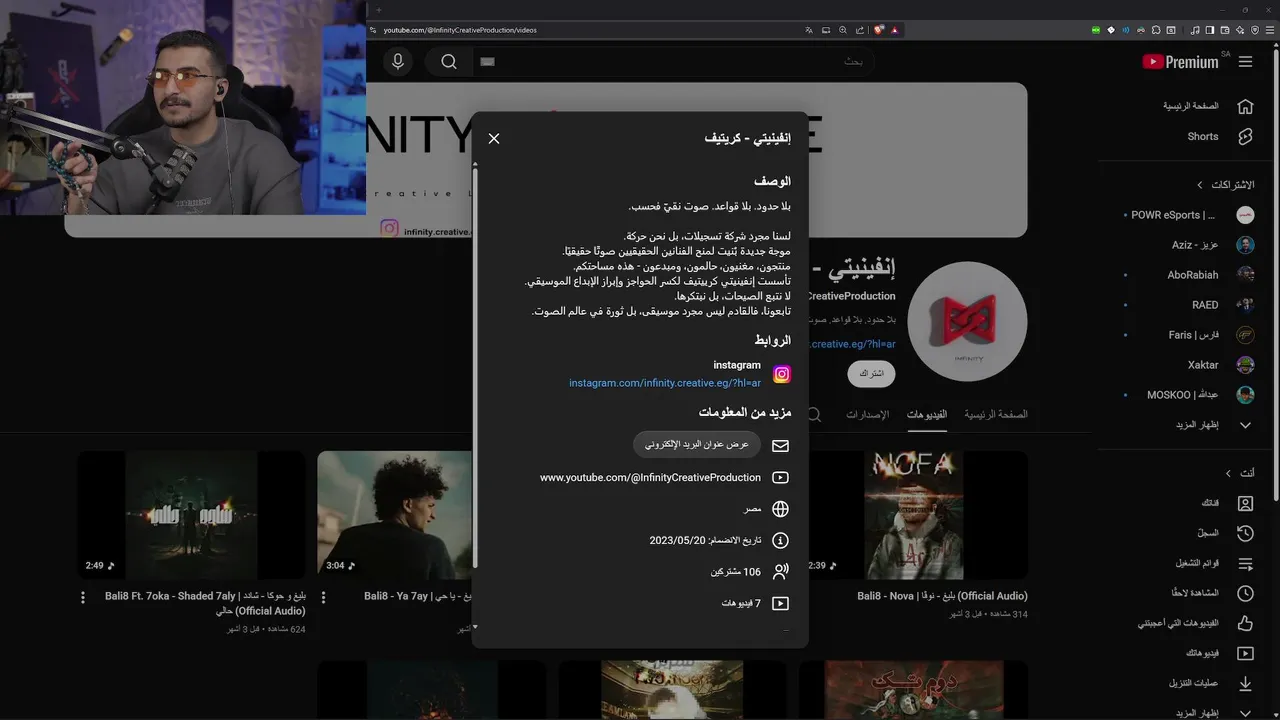Click the Faris channel avatar icon
Viewport: 1280px width, 720px height.
(1245, 335)
